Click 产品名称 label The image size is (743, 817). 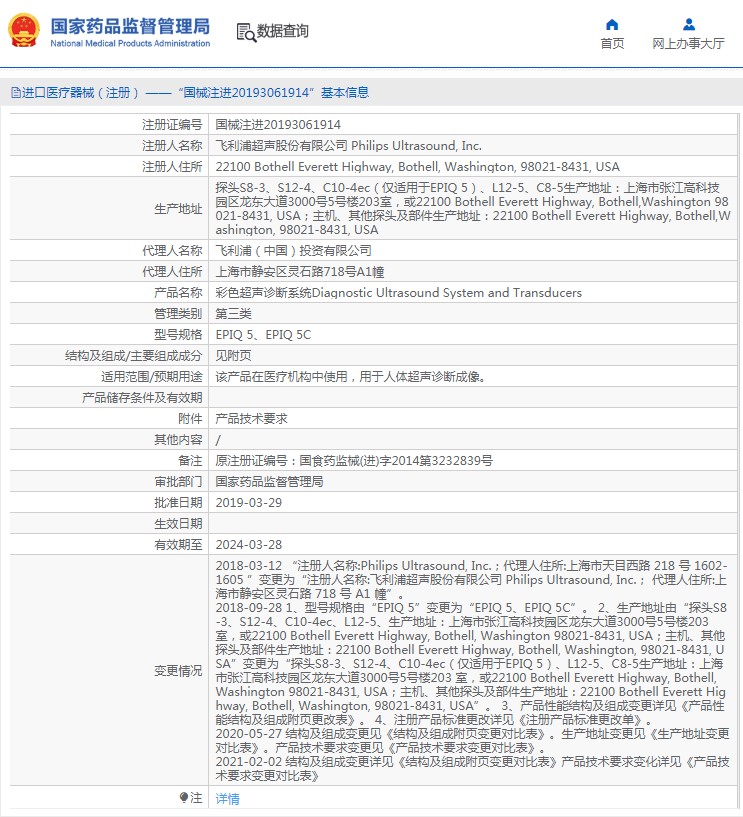click(x=178, y=293)
